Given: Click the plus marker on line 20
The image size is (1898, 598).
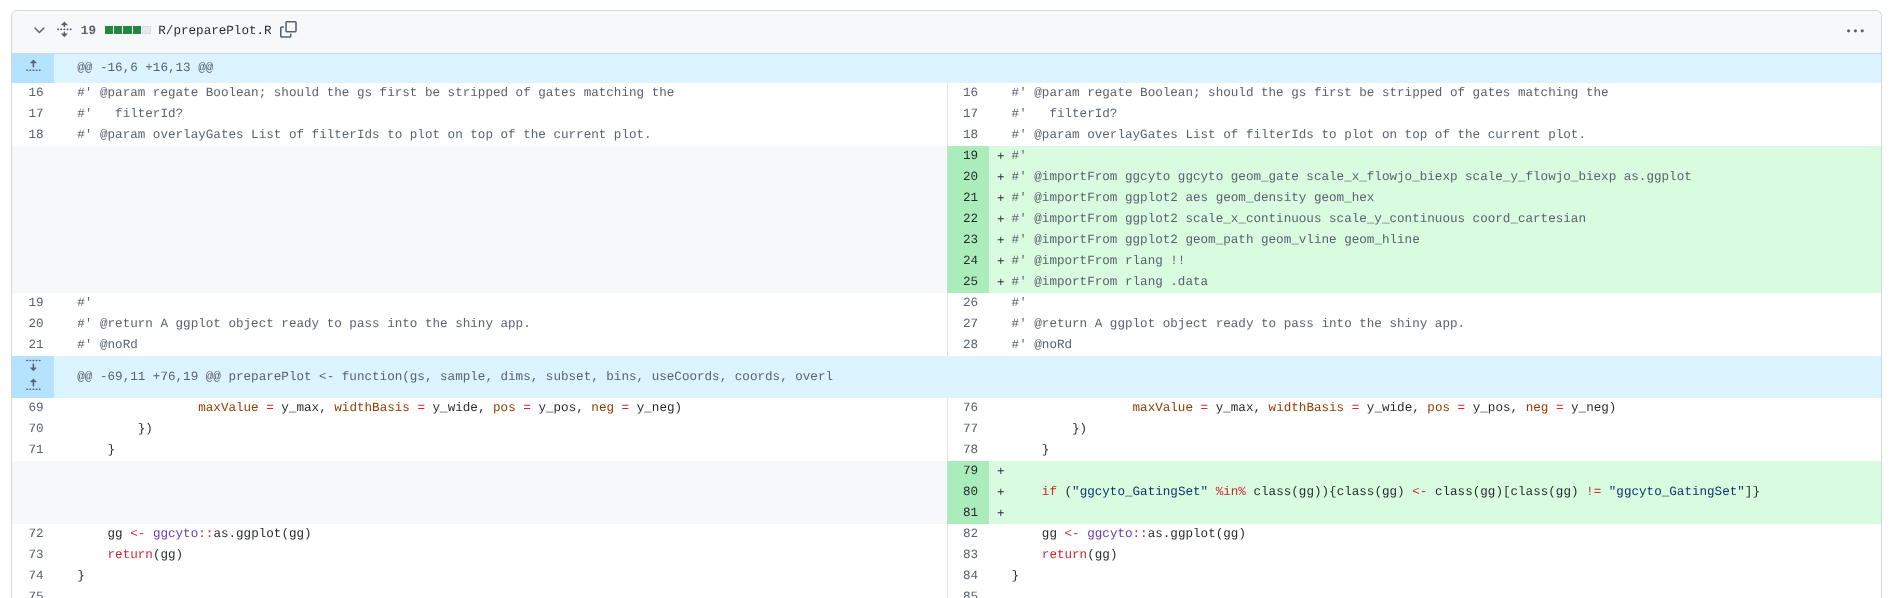Looking at the screenshot, I should click(1000, 177).
